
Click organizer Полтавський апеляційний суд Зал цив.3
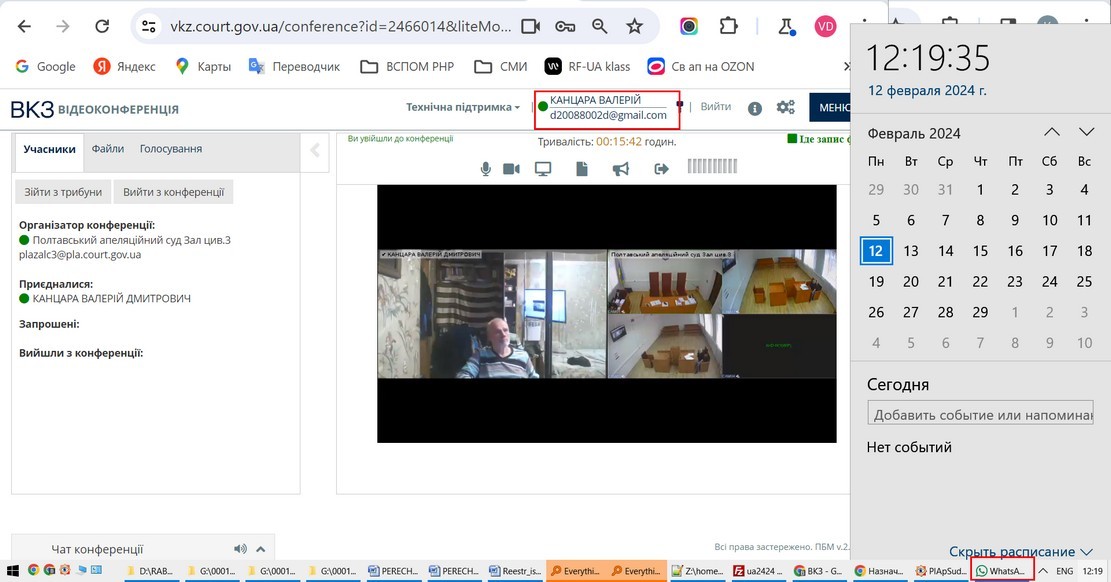tap(131, 240)
